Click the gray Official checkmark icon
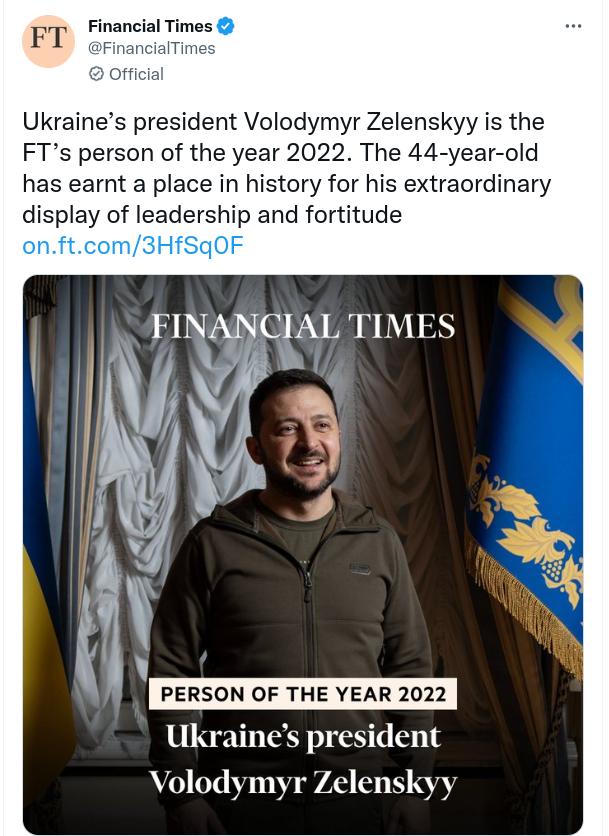Screen dimensions: 609x836 tap(96, 74)
